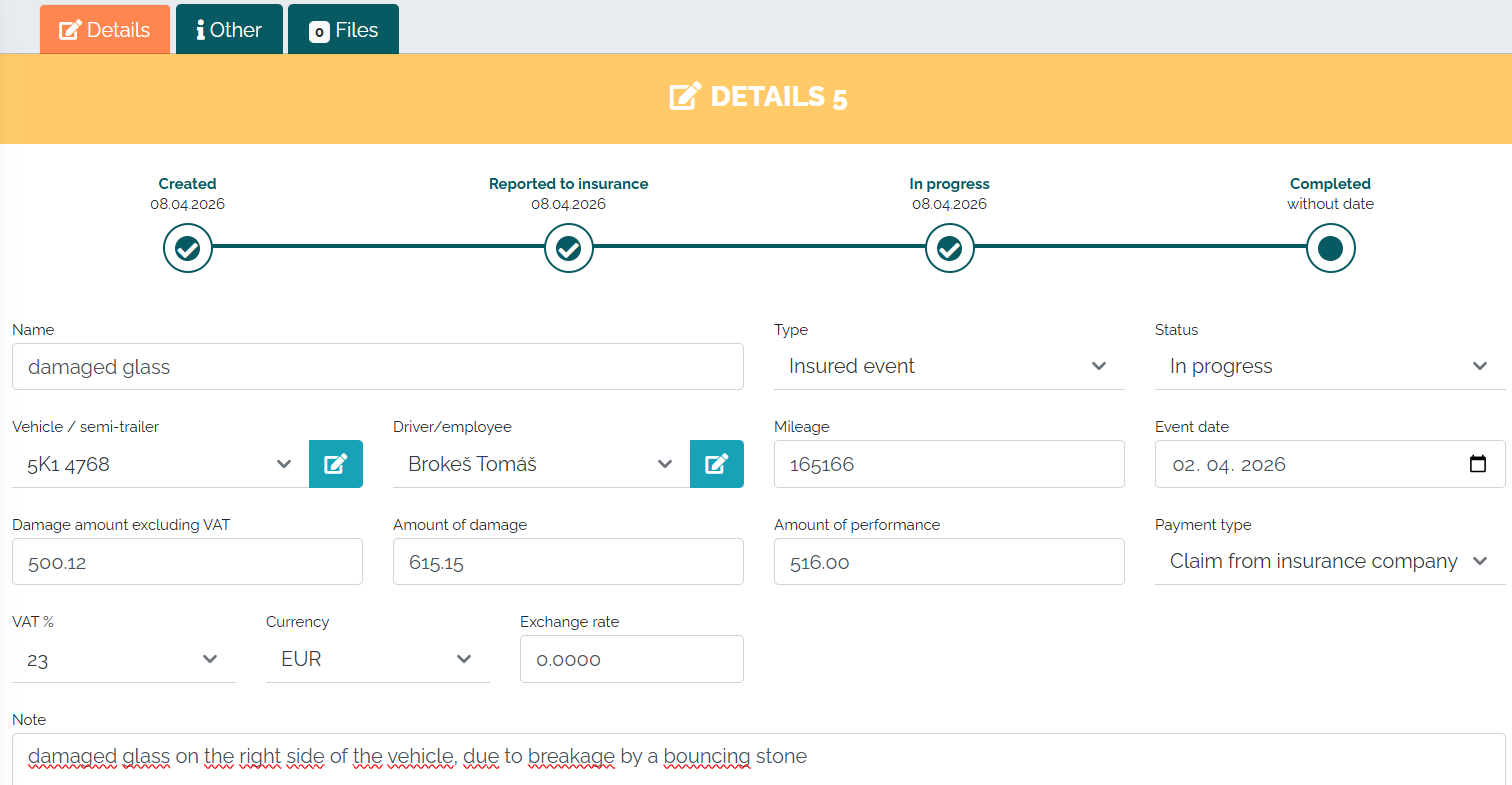Image resolution: width=1512 pixels, height=785 pixels.
Task: Open the VAT % dropdown
Action: click(124, 659)
